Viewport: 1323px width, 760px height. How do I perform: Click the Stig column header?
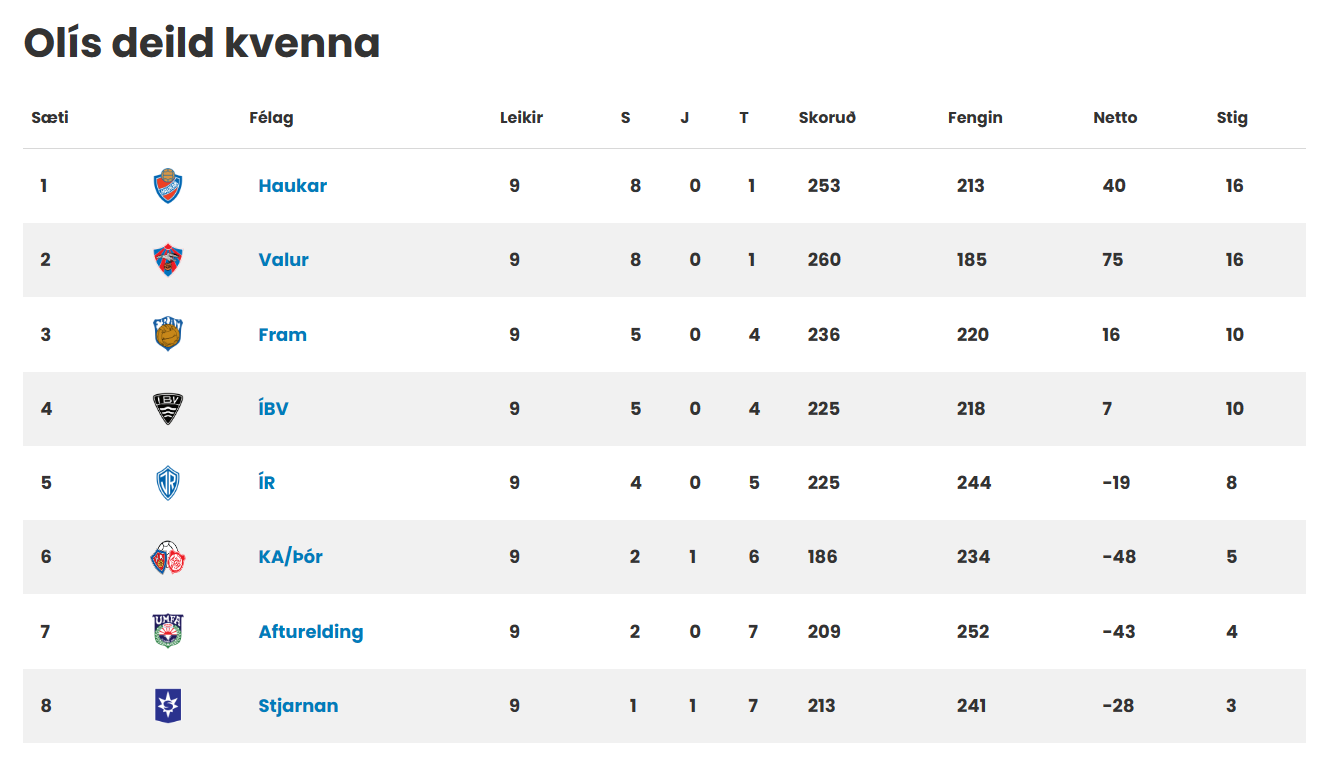coord(1232,118)
